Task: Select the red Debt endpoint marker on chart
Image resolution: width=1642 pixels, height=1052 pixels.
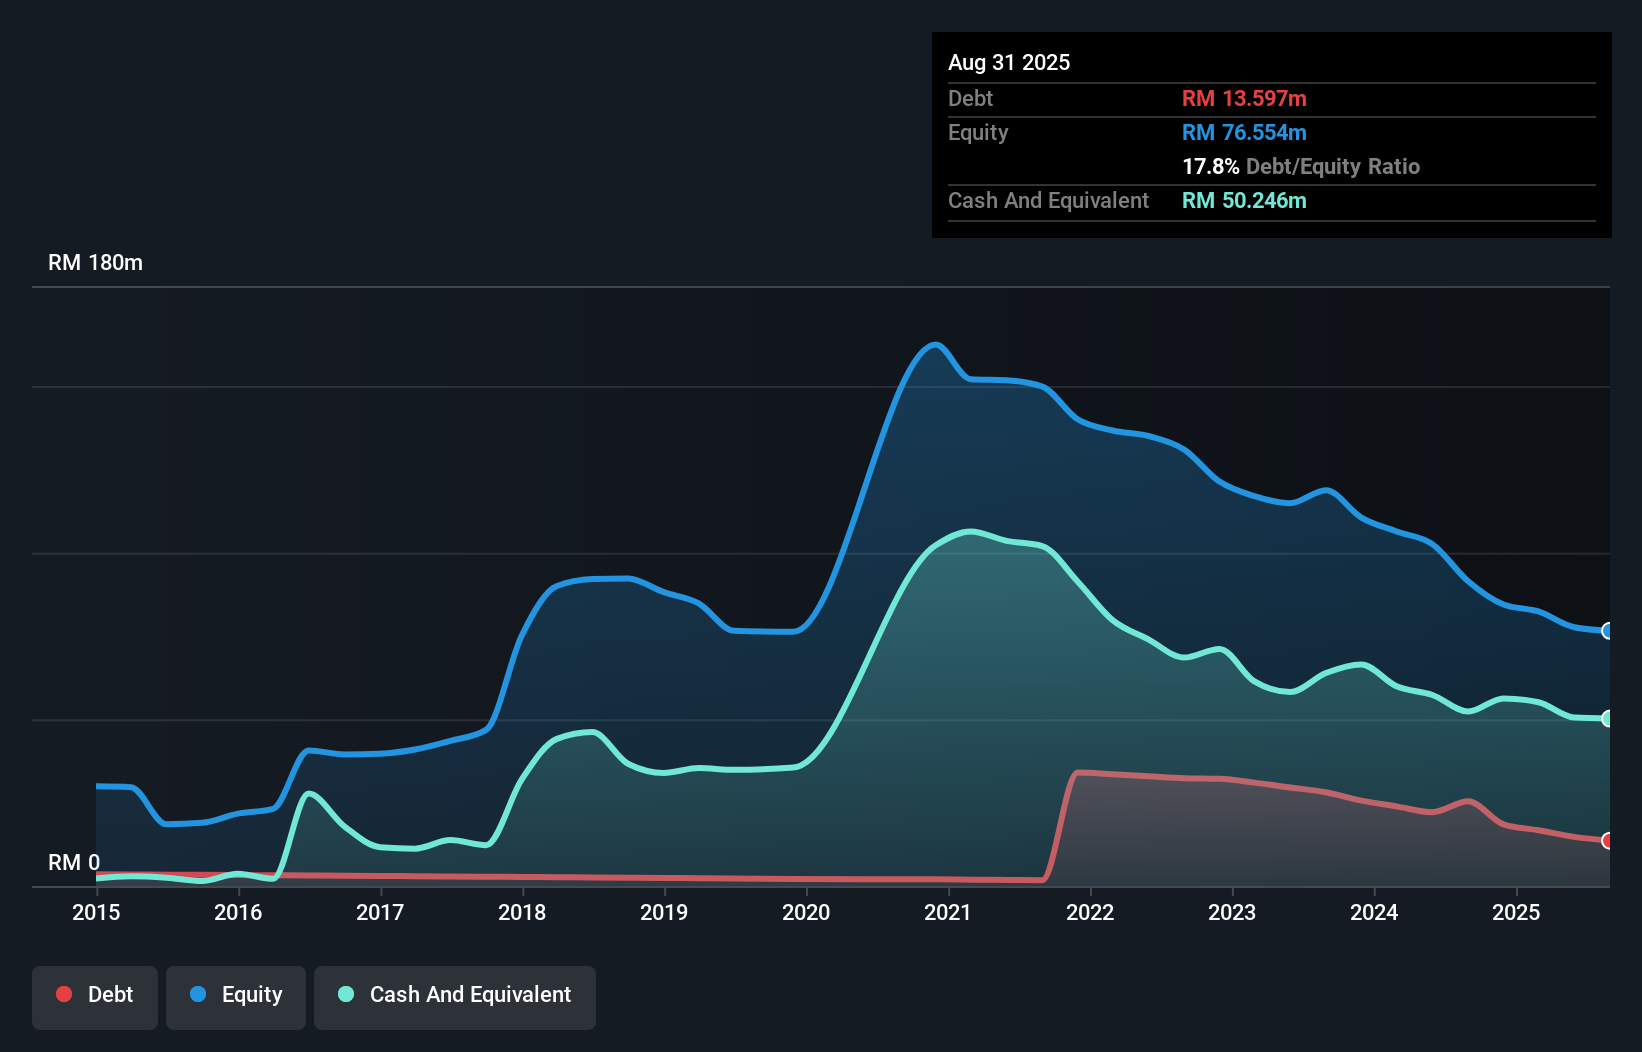Action: click(1607, 842)
